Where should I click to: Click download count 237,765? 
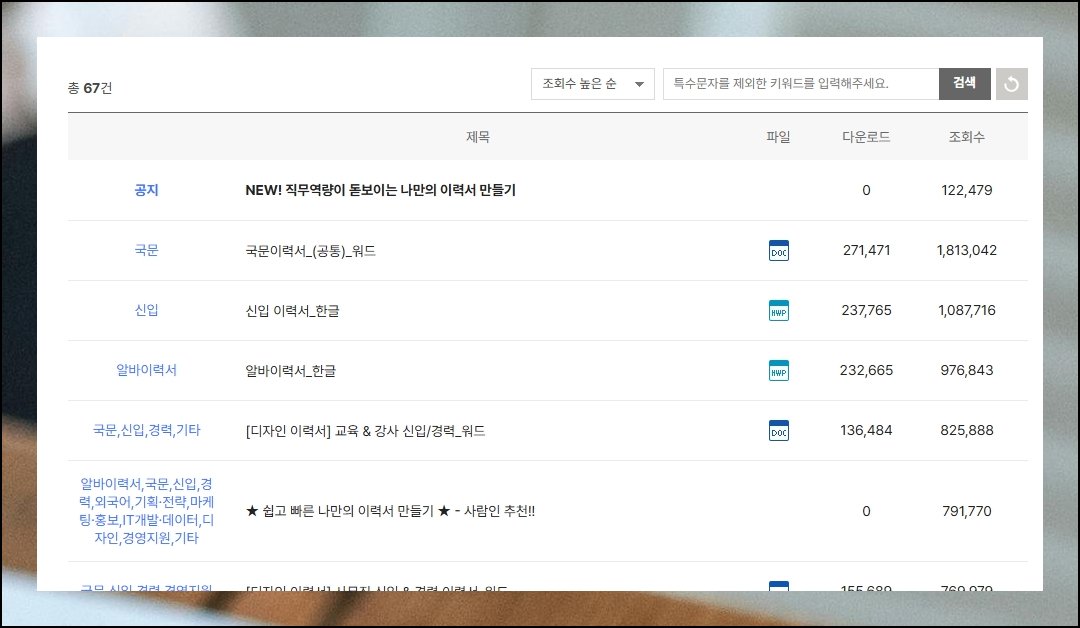(866, 310)
